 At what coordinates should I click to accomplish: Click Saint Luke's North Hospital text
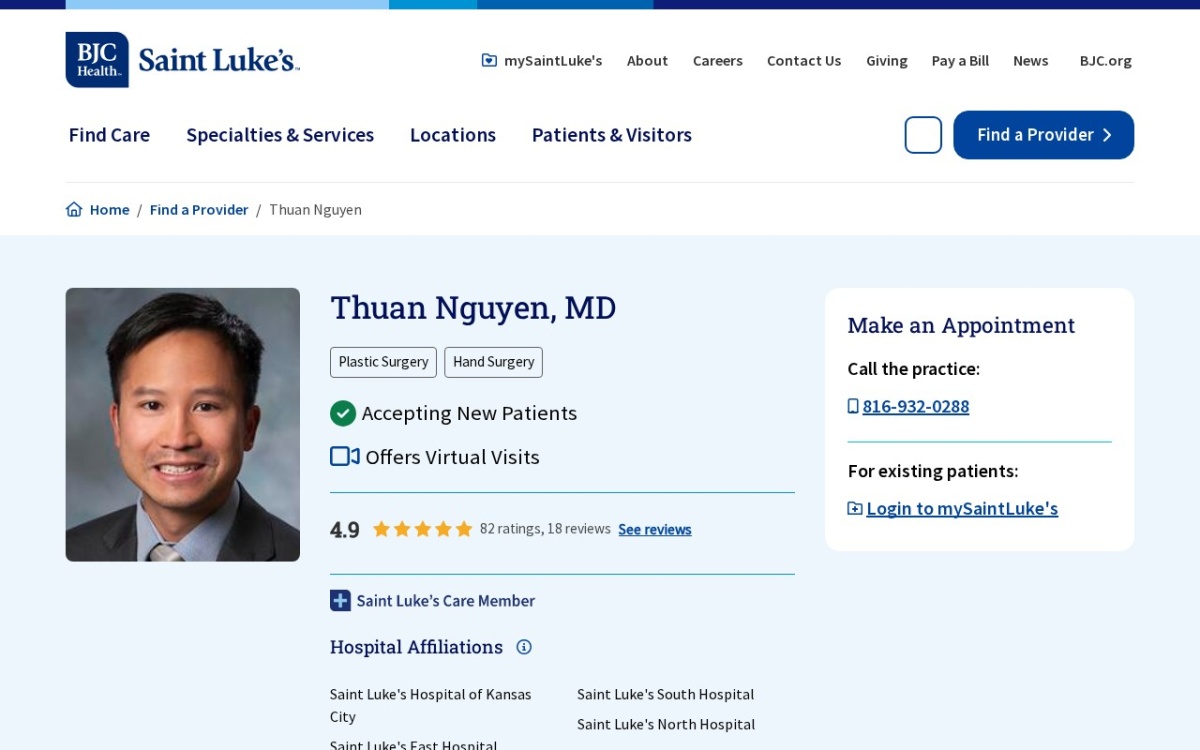[666, 724]
